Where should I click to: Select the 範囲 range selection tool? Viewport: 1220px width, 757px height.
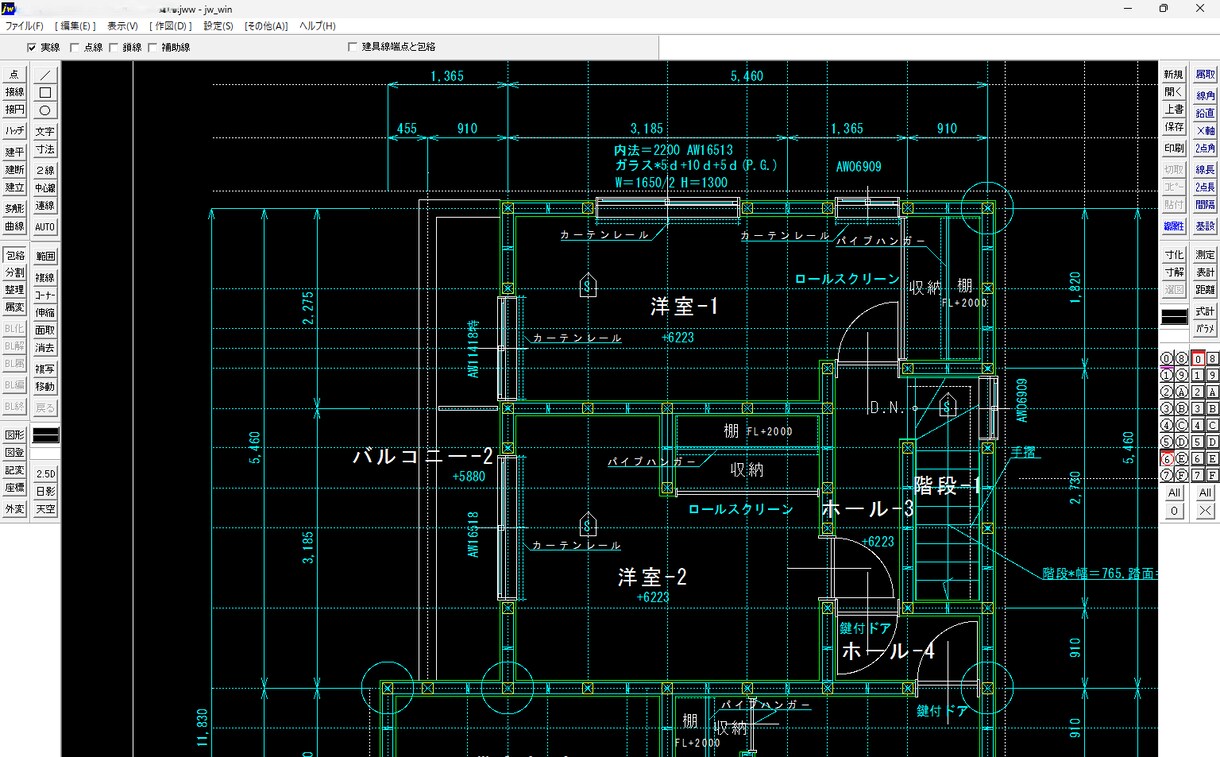[x=45, y=256]
